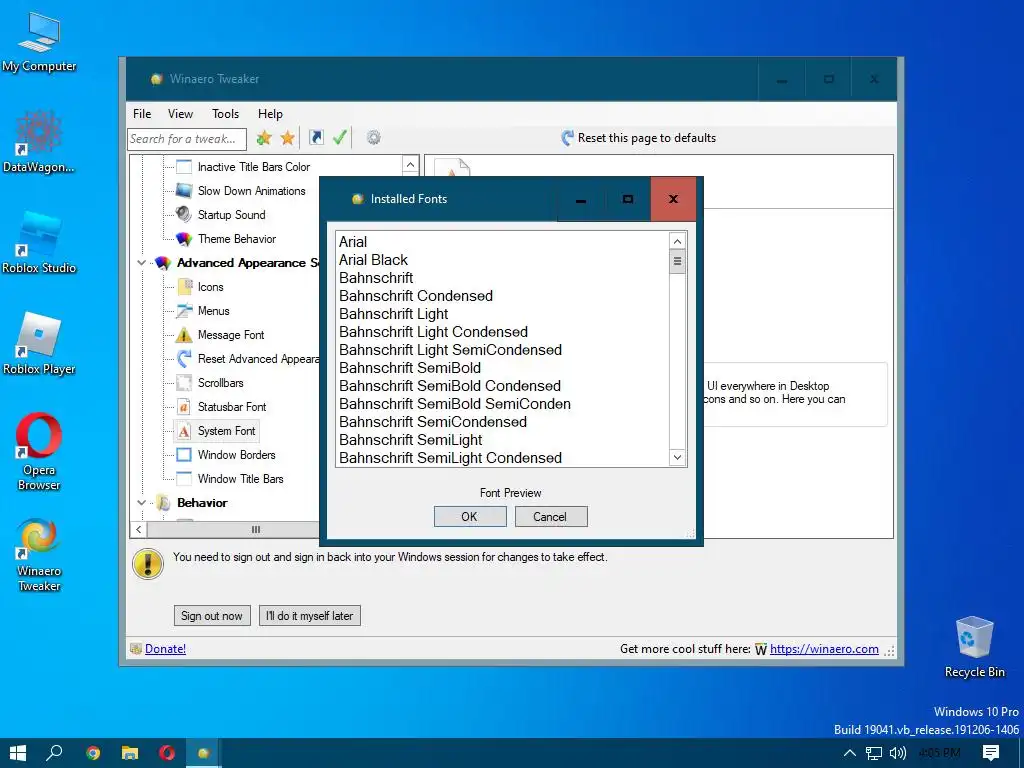The width and height of the screenshot is (1024, 768).
Task: Click the Window Title Bars icon
Action: [x=184, y=479]
